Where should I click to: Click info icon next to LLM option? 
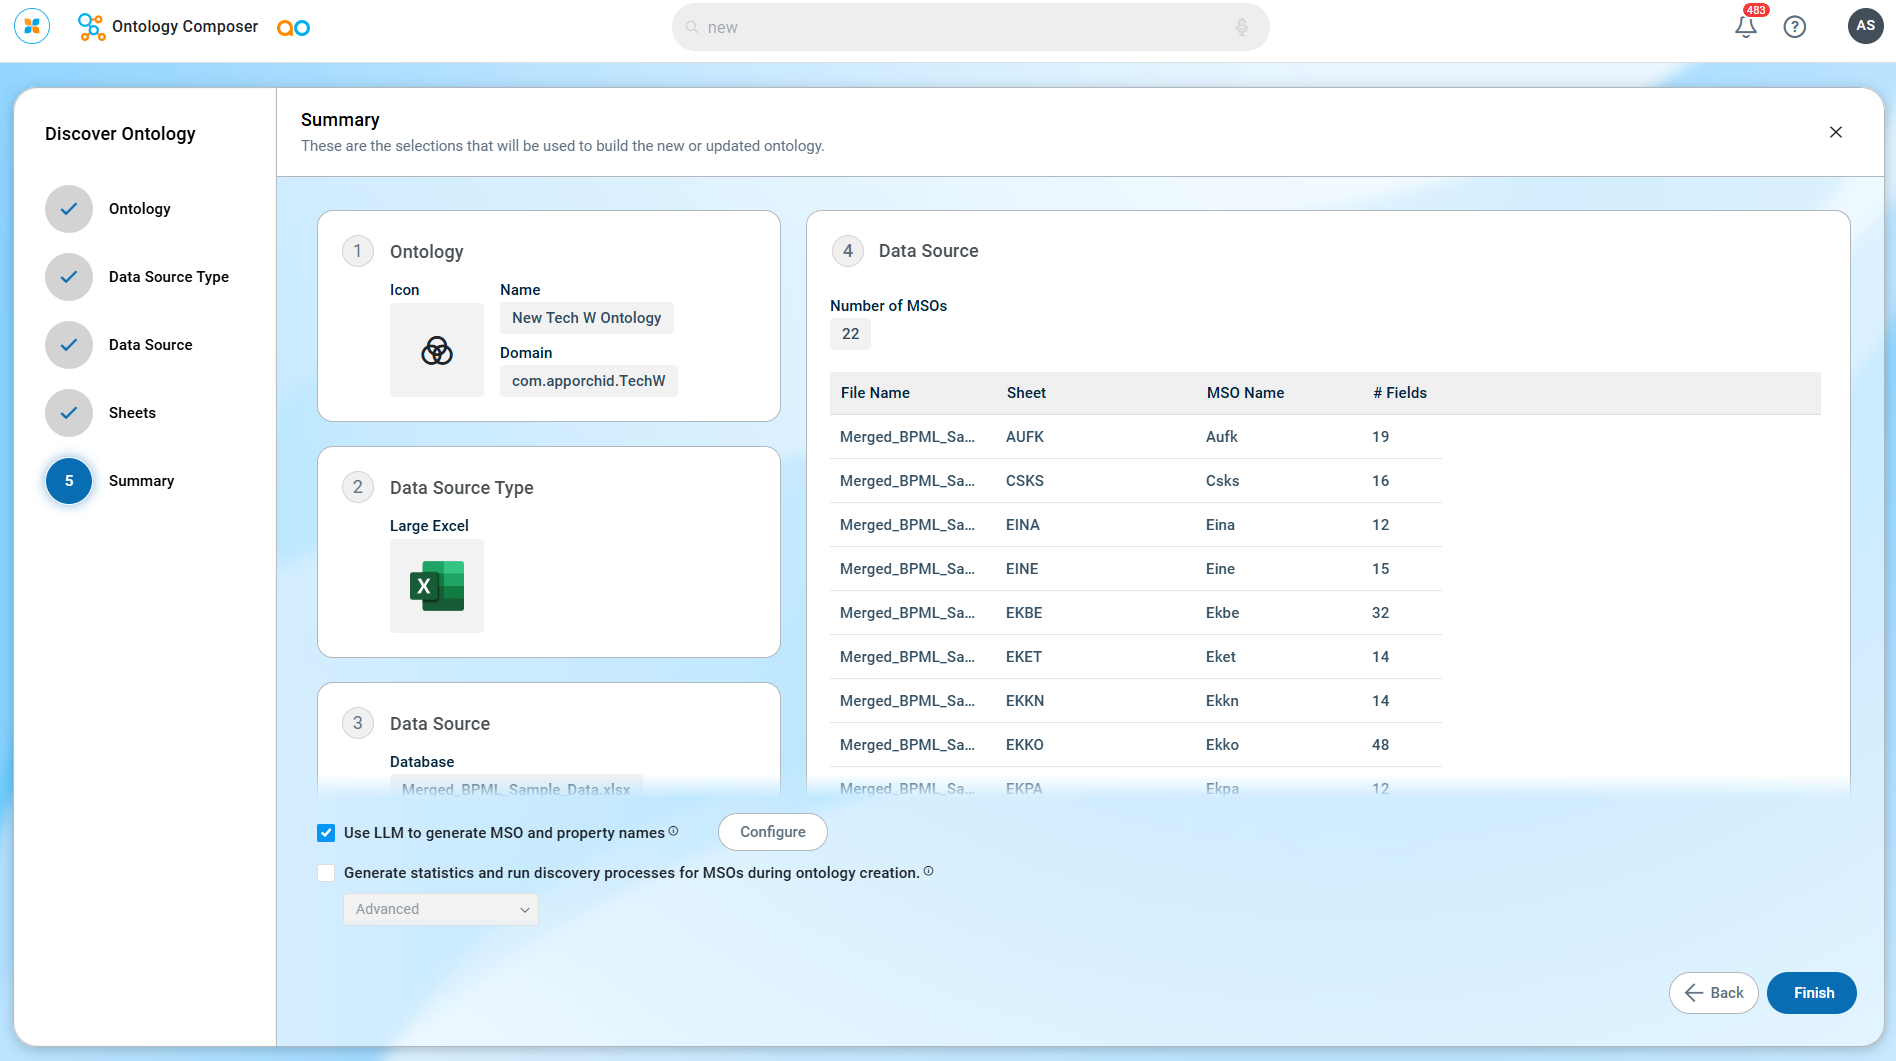tap(673, 831)
